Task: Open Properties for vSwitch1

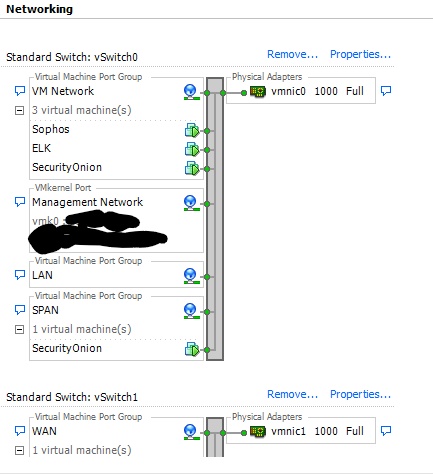Action: click(360, 394)
